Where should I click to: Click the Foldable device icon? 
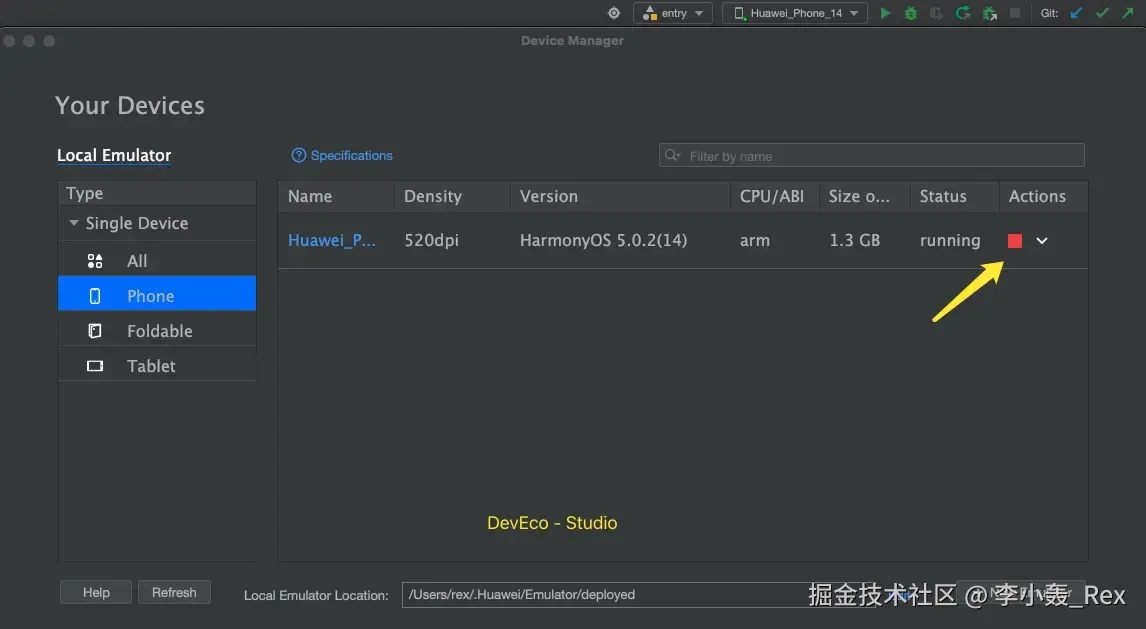(95, 331)
